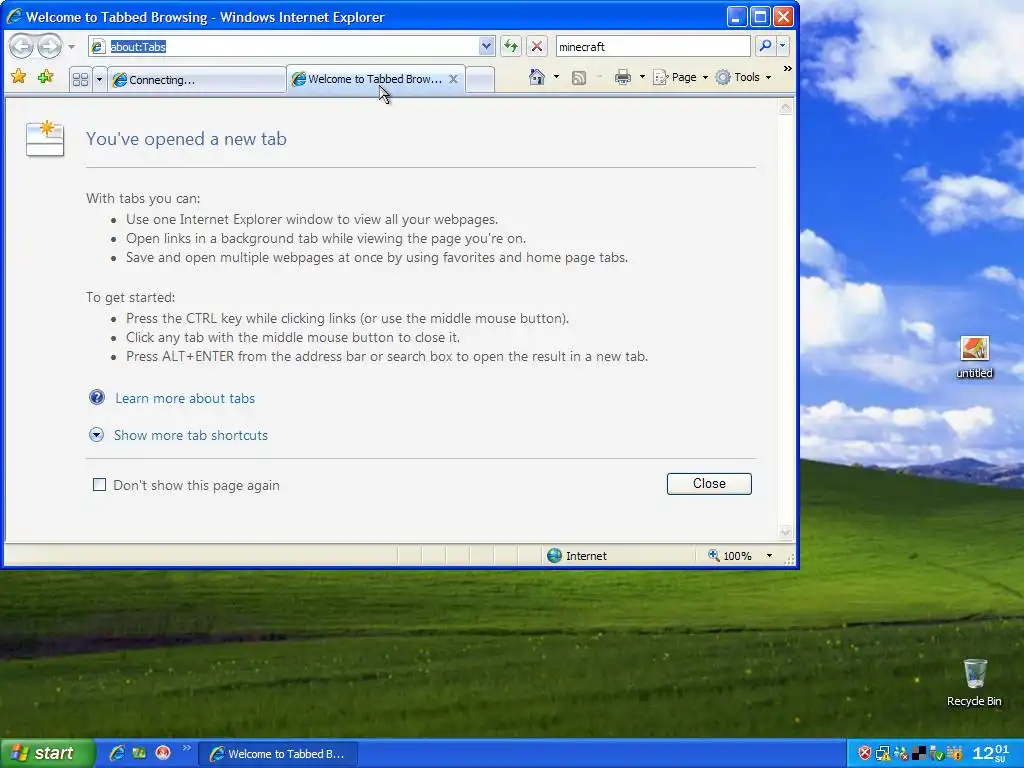Open a new blank tab
Image resolution: width=1024 pixels, height=768 pixels.
pyautogui.click(x=480, y=80)
